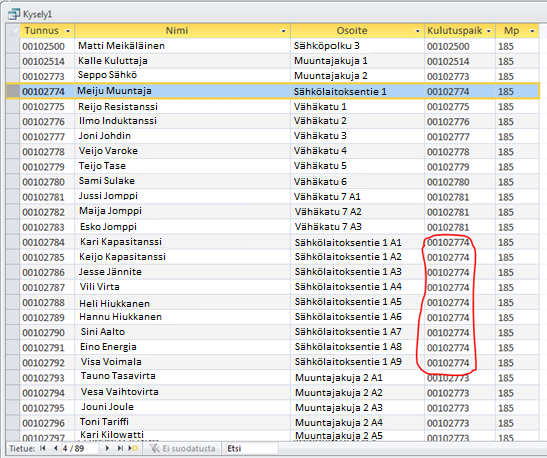Click the Tunnus cell 00102780
This screenshot has height=458, width=547.
coord(47,181)
